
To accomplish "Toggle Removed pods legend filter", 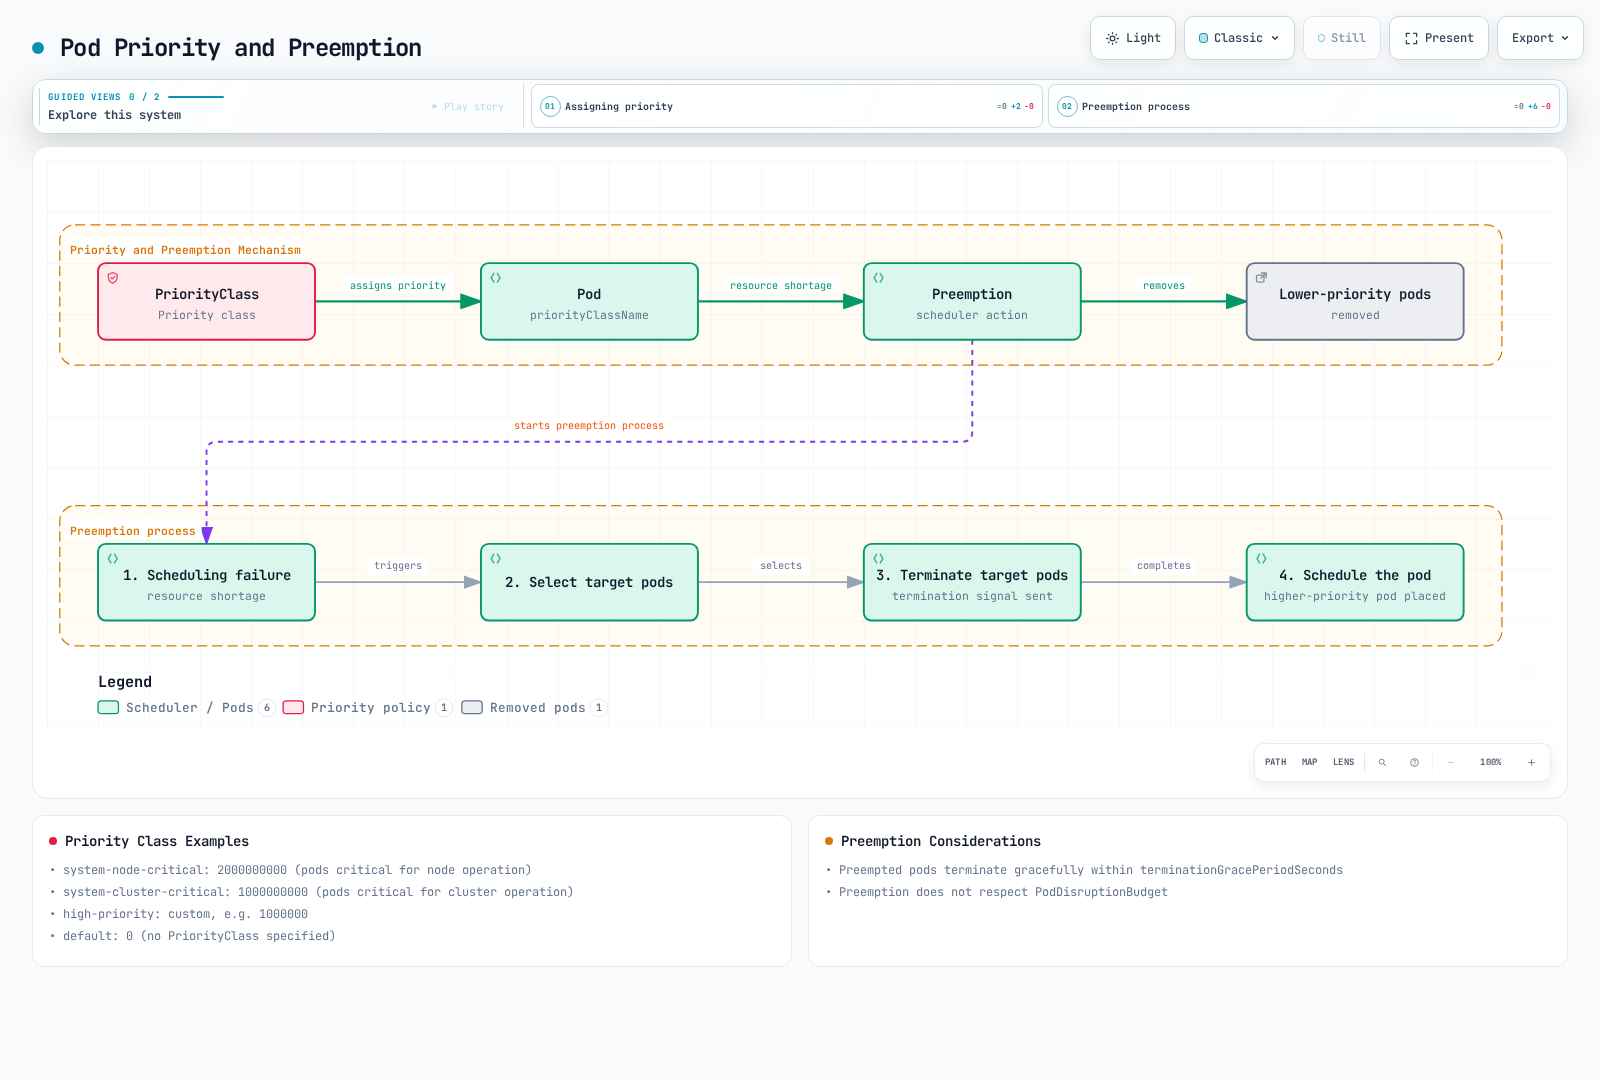I will click(x=534, y=707).
